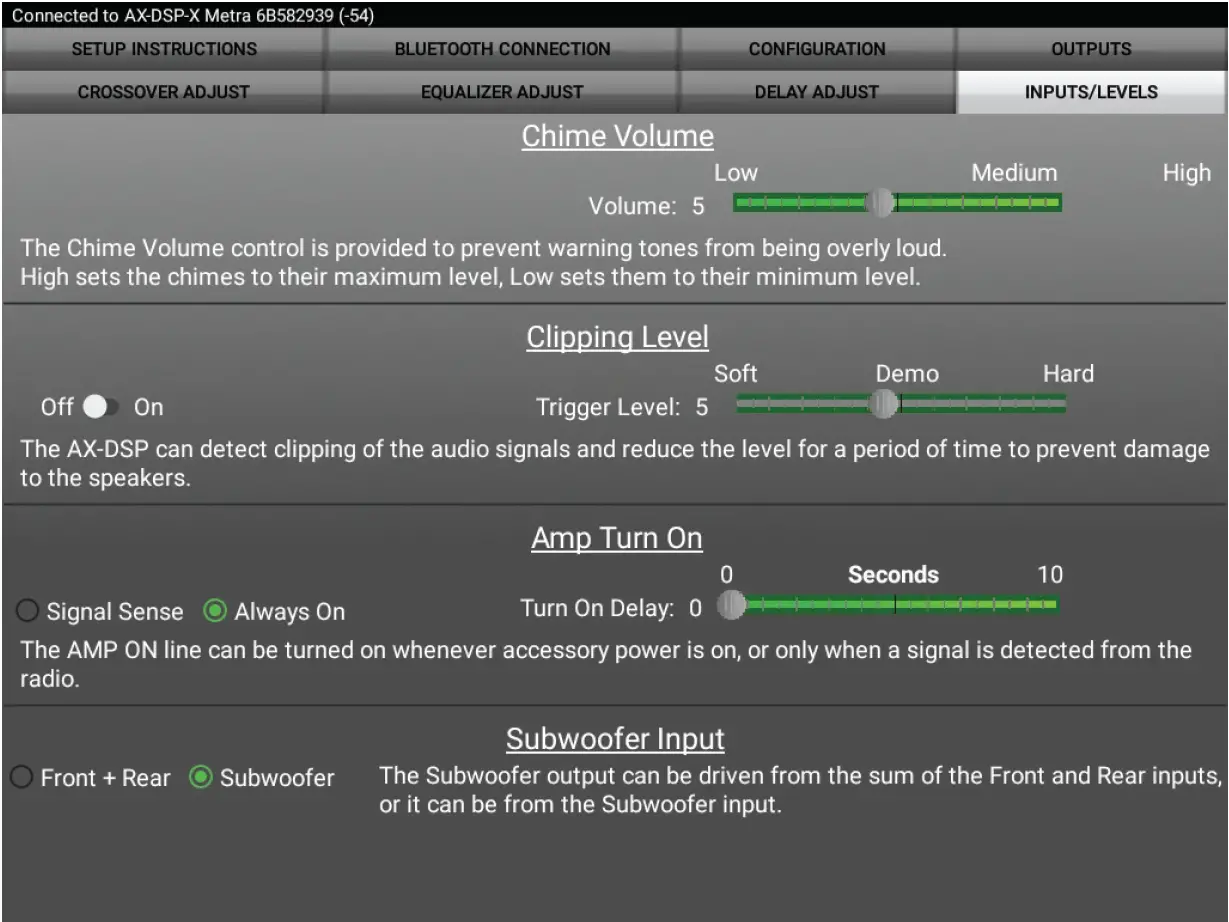Select the Inputs/Levels tab
Viewport: 1229px width, 922px height.
coord(1091,91)
